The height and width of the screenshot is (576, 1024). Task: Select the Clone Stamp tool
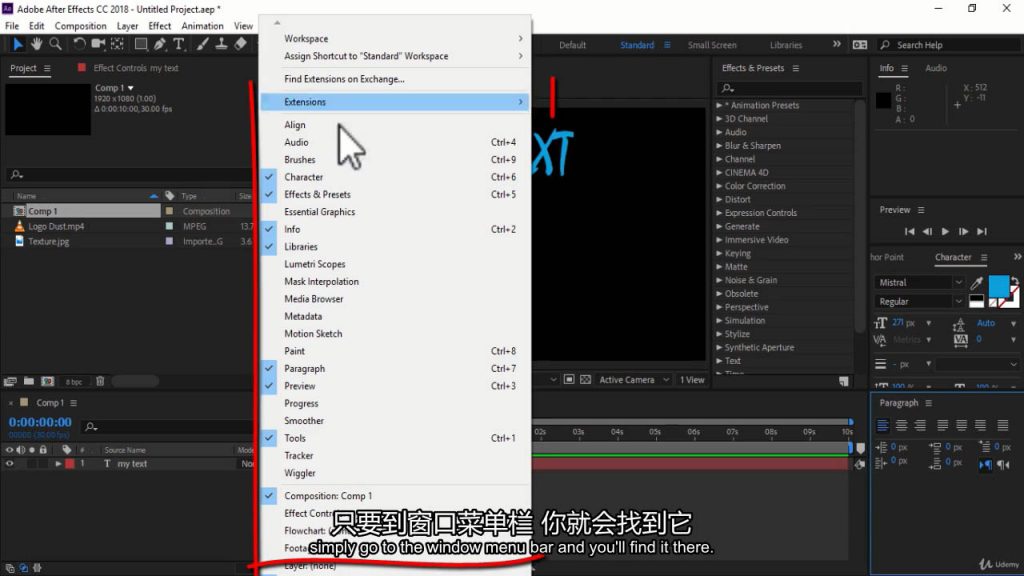point(221,44)
